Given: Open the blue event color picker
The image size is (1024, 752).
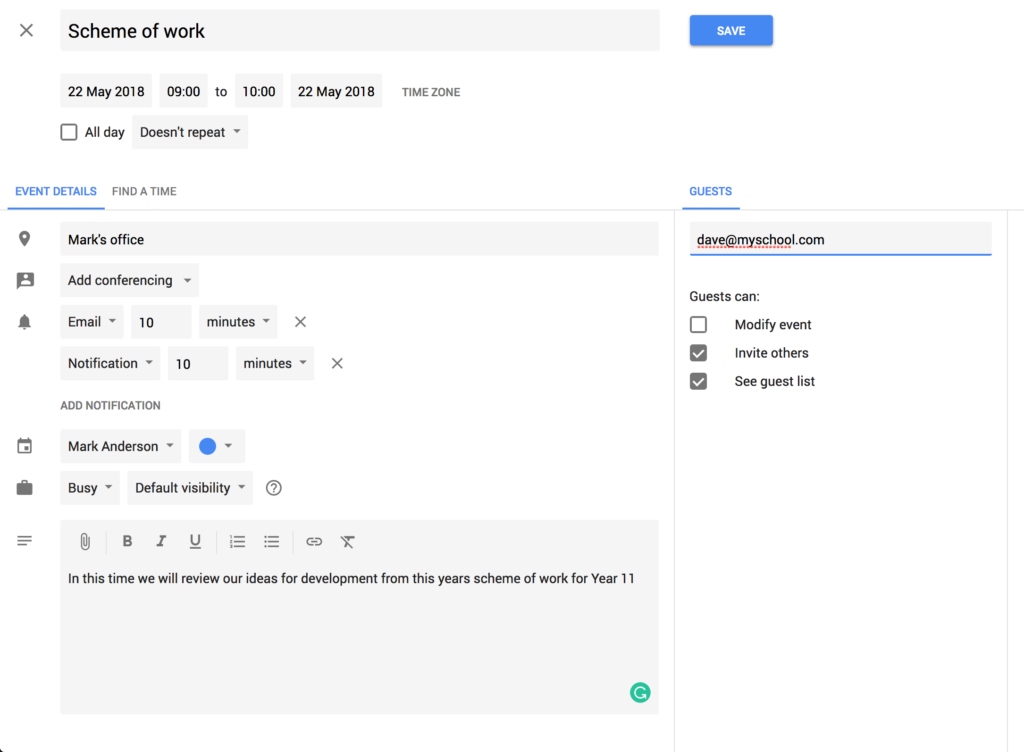Looking at the screenshot, I should coord(217,447).
